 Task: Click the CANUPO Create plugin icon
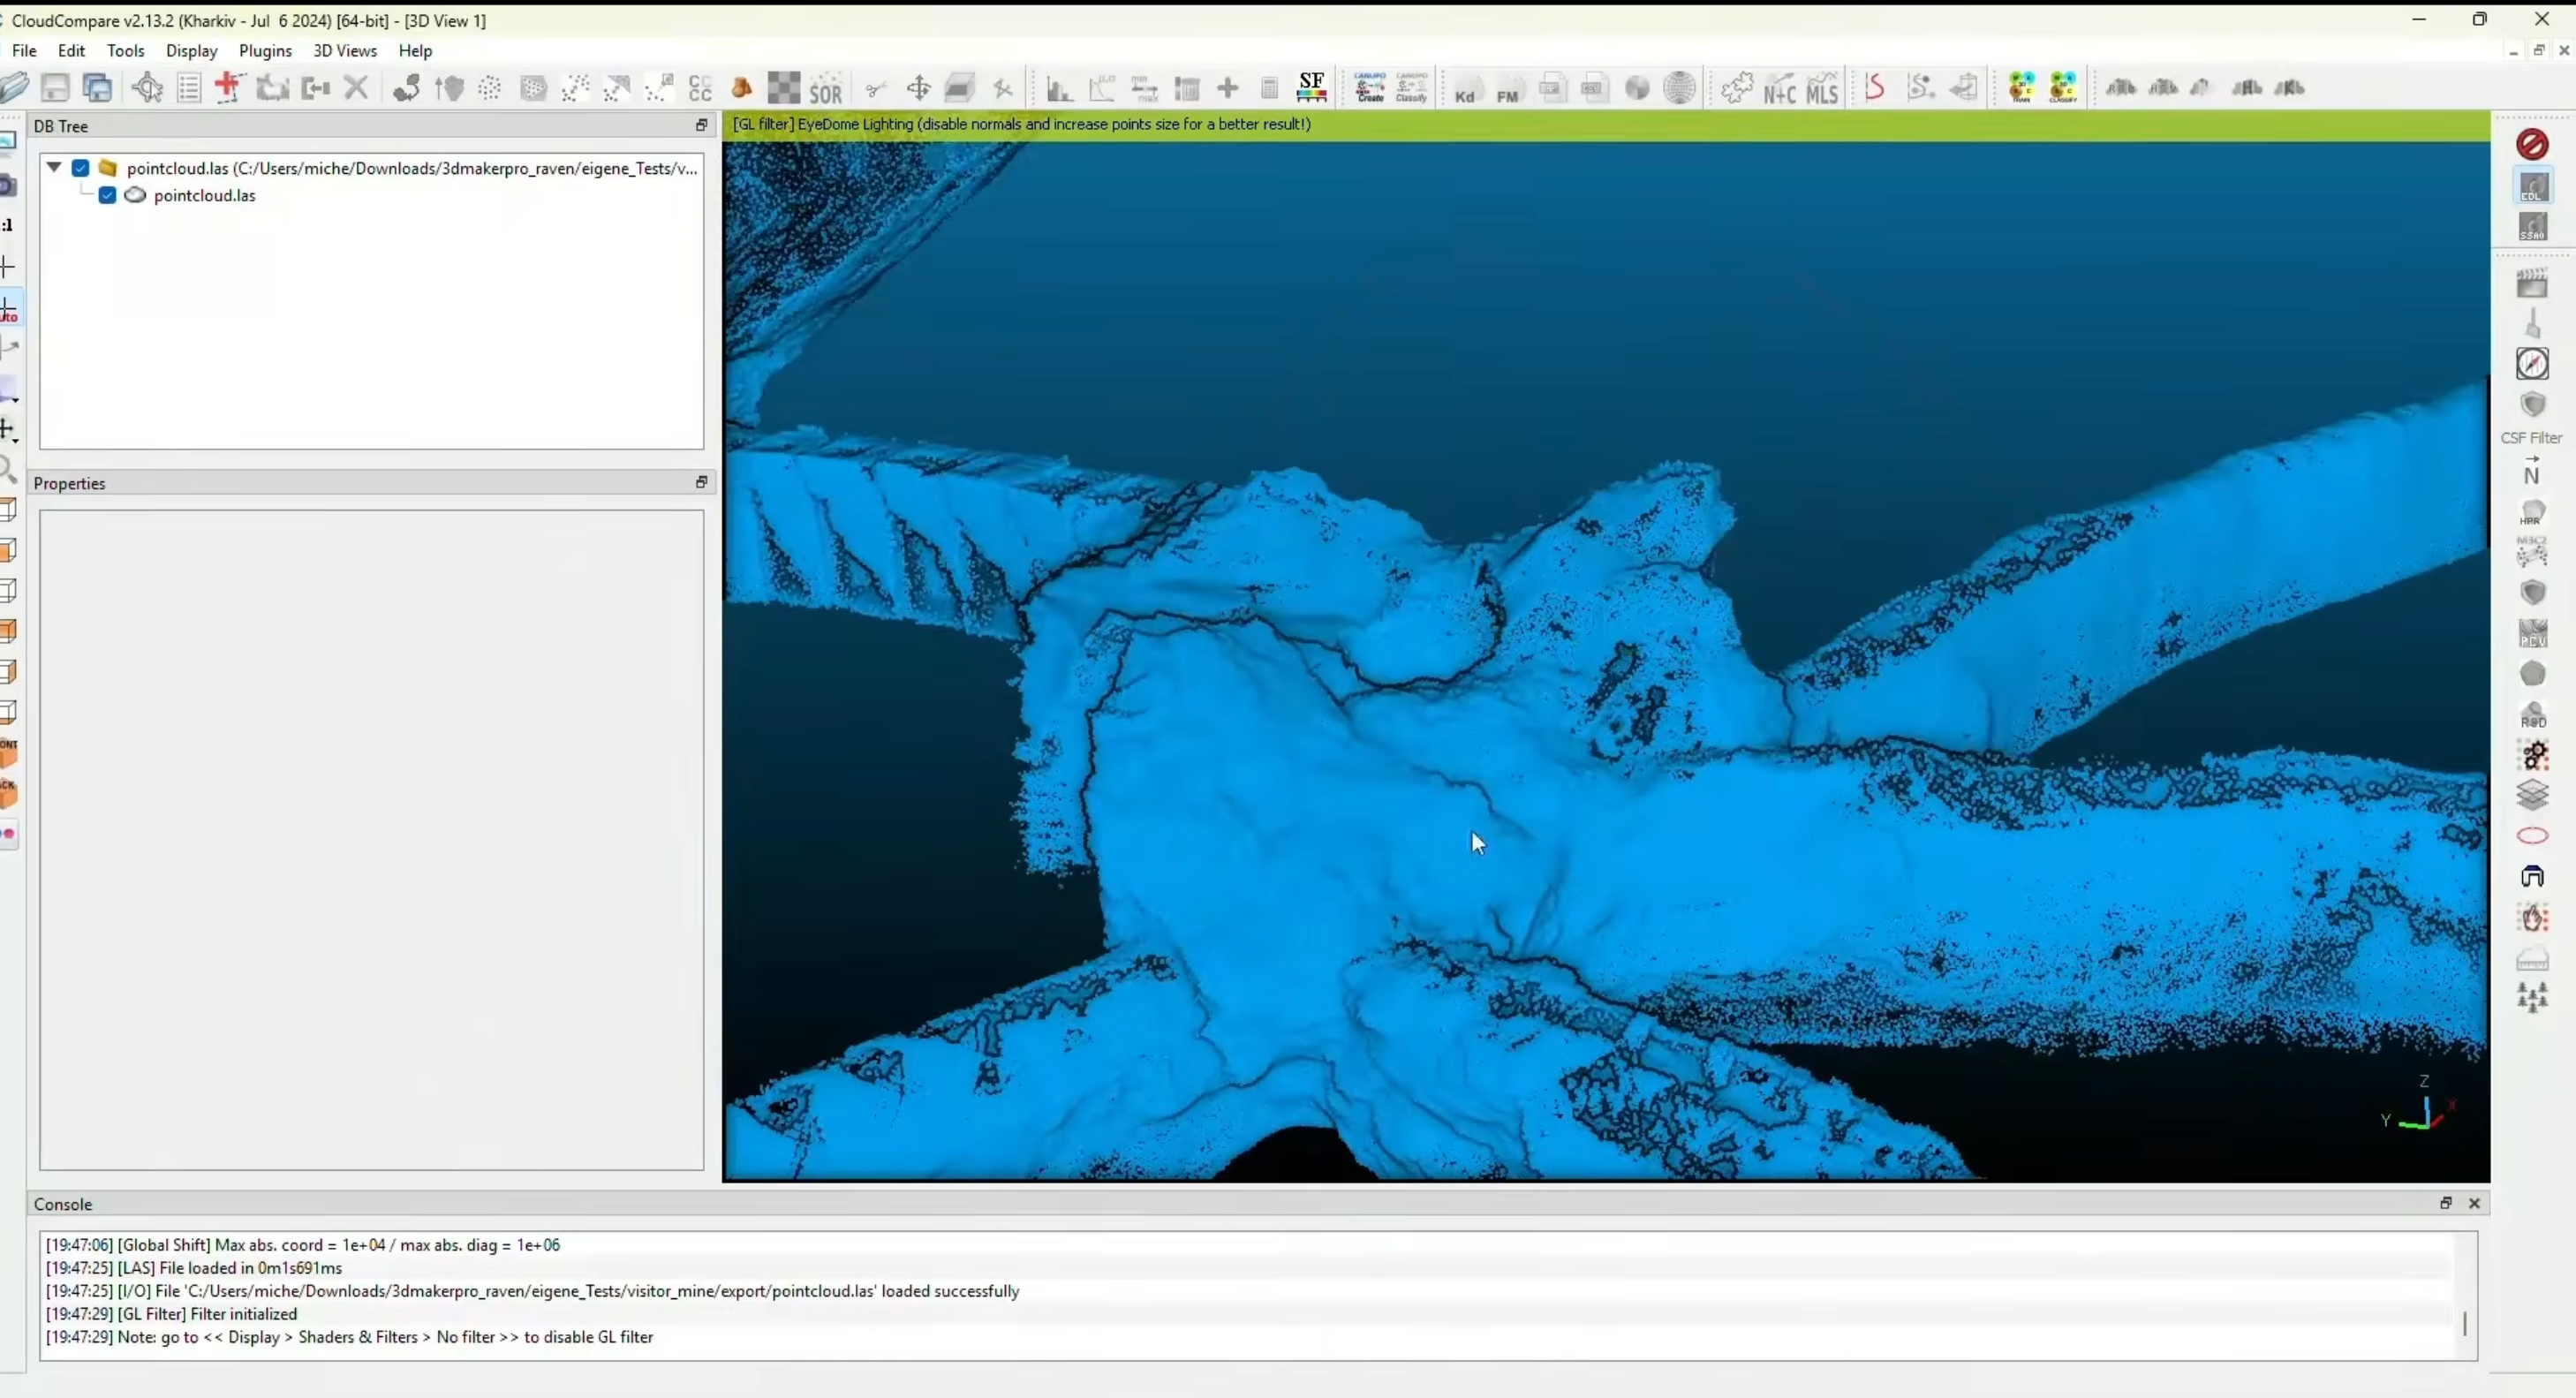(1370, 88)
